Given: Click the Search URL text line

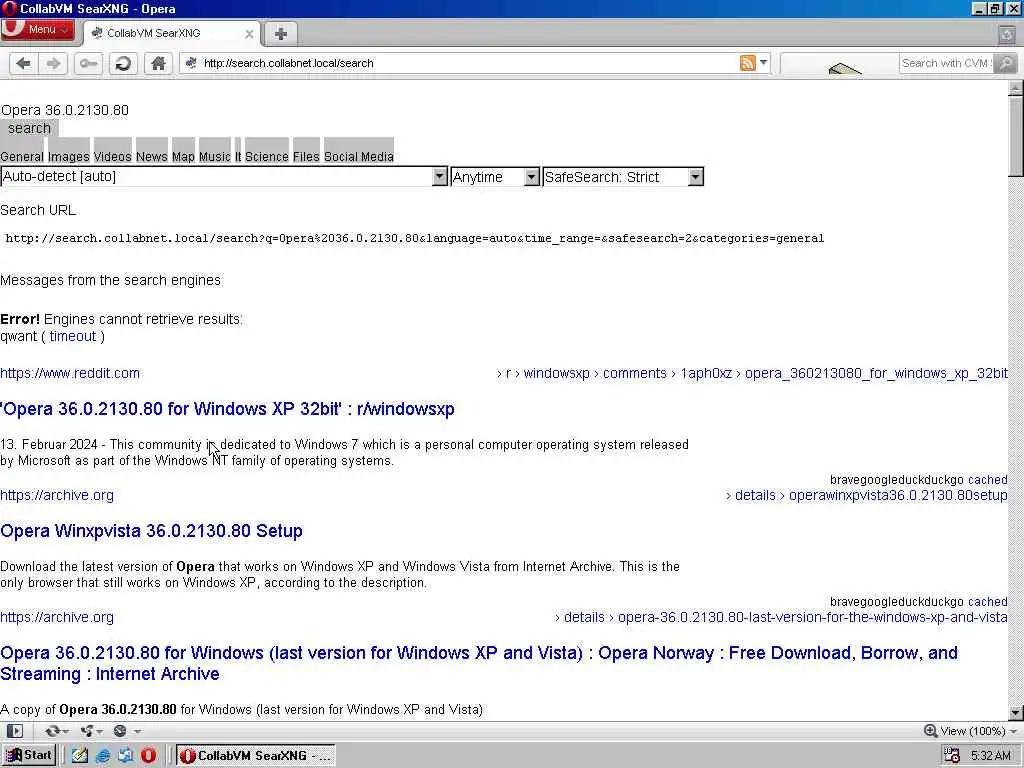Looking at the screenshot, I should [x=415, y=238].
